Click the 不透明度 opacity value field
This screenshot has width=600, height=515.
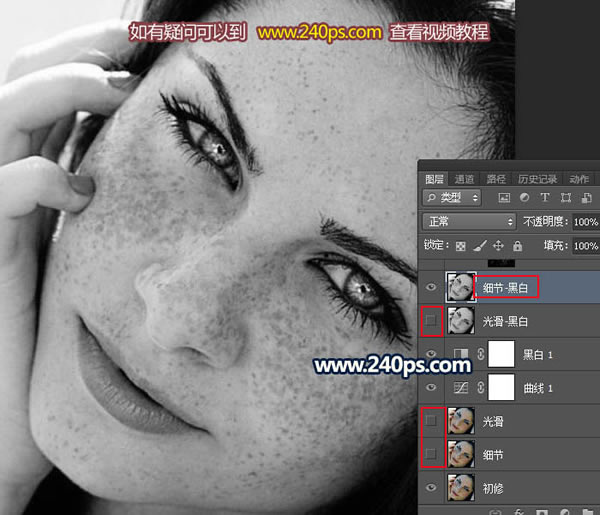pos(586,222)
